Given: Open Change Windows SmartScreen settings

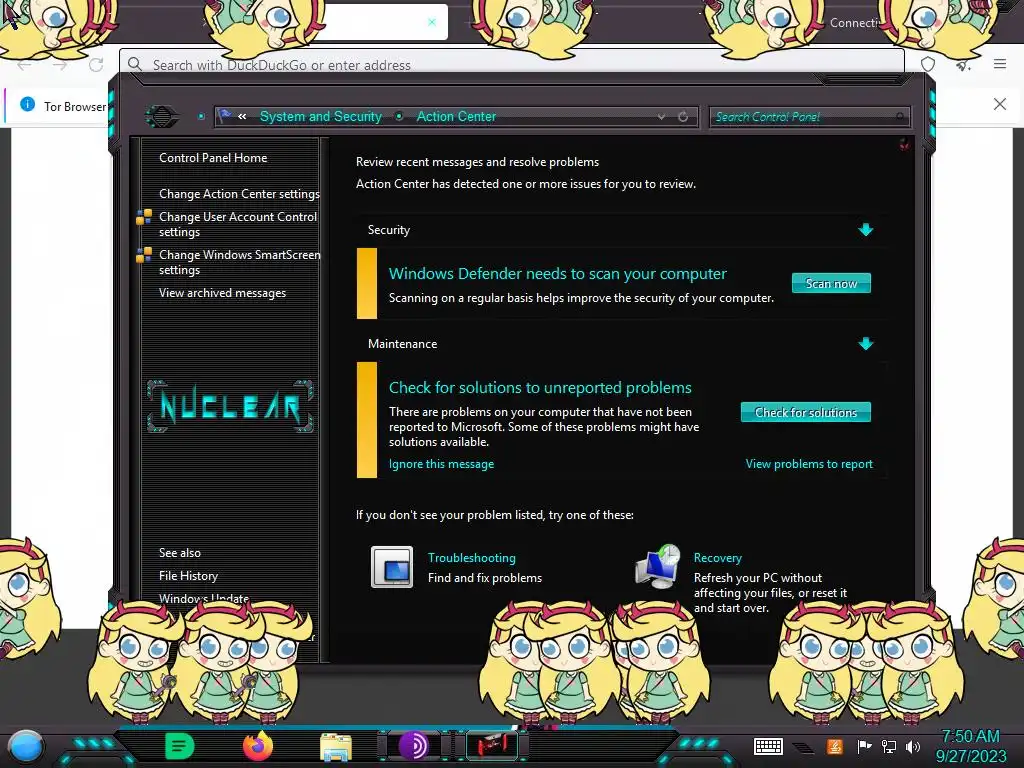Looking at the screenshot, I should pyautogui.click(x=239, y=262).
